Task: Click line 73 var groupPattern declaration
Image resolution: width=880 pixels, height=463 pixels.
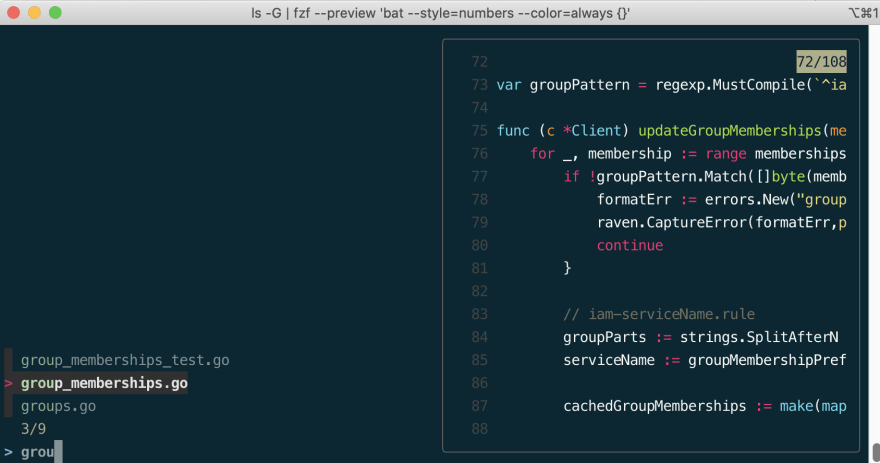Action: tap(671, 85)
